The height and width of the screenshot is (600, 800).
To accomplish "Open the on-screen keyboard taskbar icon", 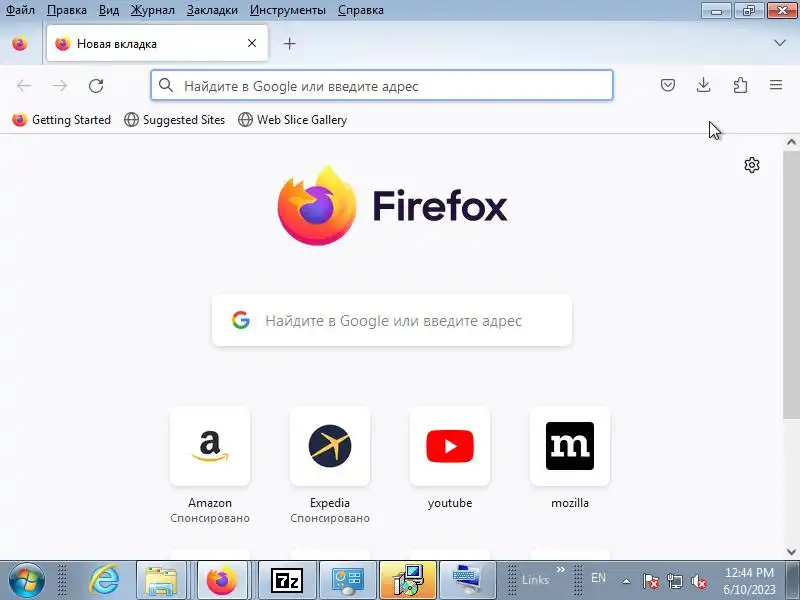I will [x=467, y=580].
